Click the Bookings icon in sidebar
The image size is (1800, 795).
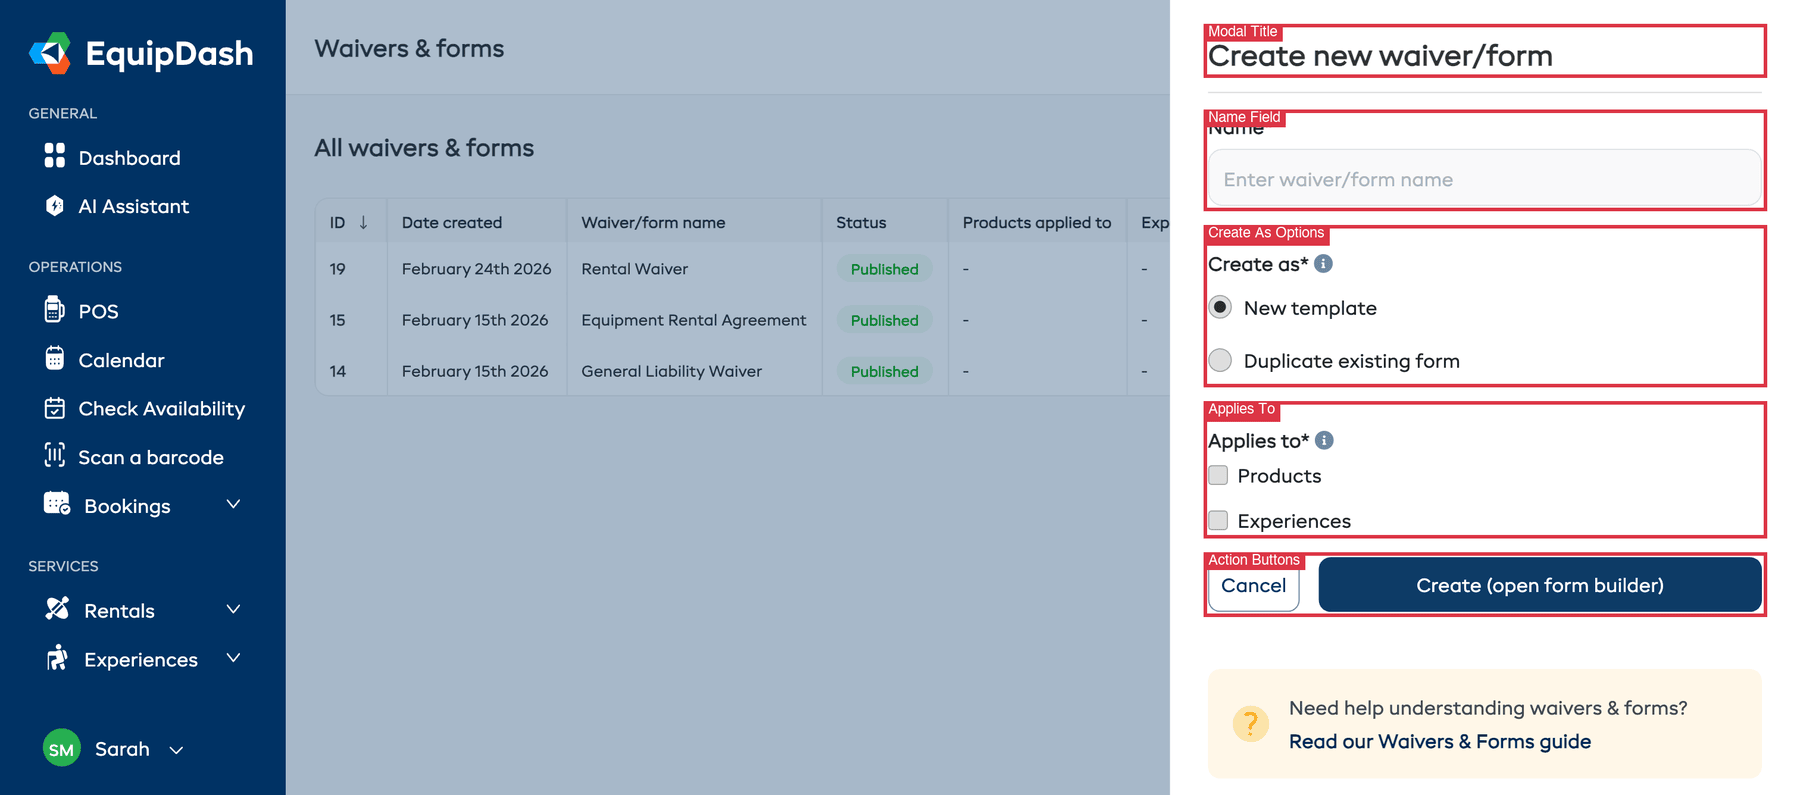[57, 503]
